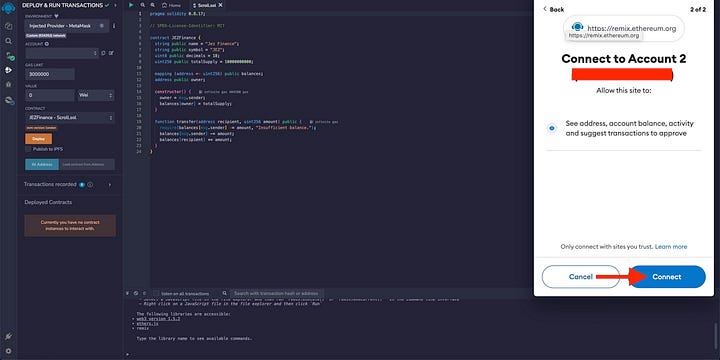Click the Connect to Account 2 heading

(624, 59)
